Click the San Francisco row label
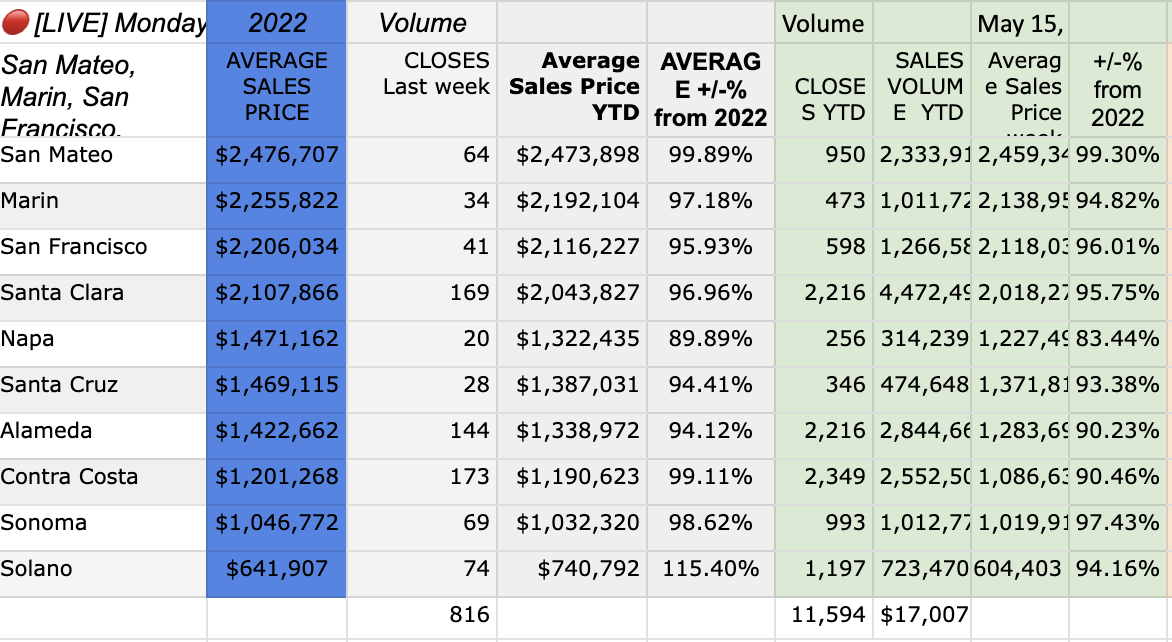The image size is (1172, 642). pyautogui.click(x=103, y=252)
